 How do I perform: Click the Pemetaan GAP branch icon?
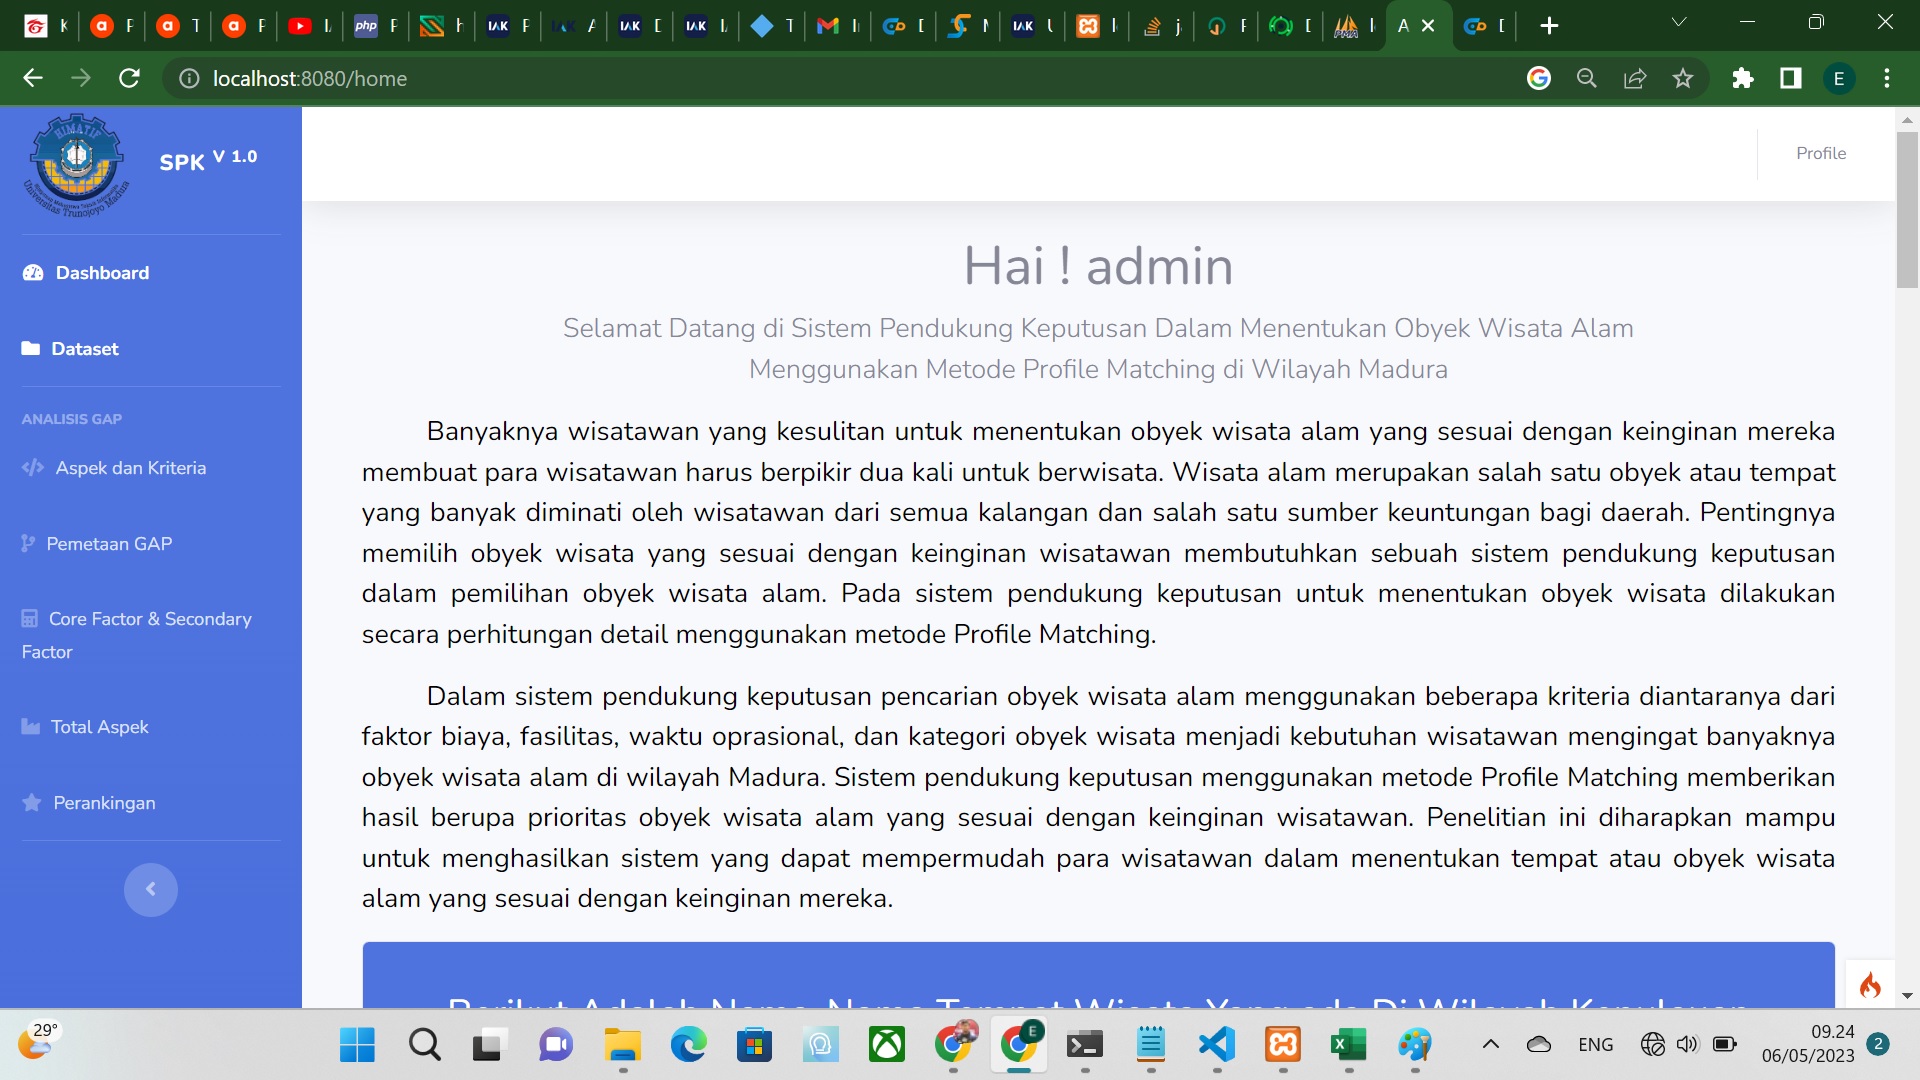tap(28, 544)
